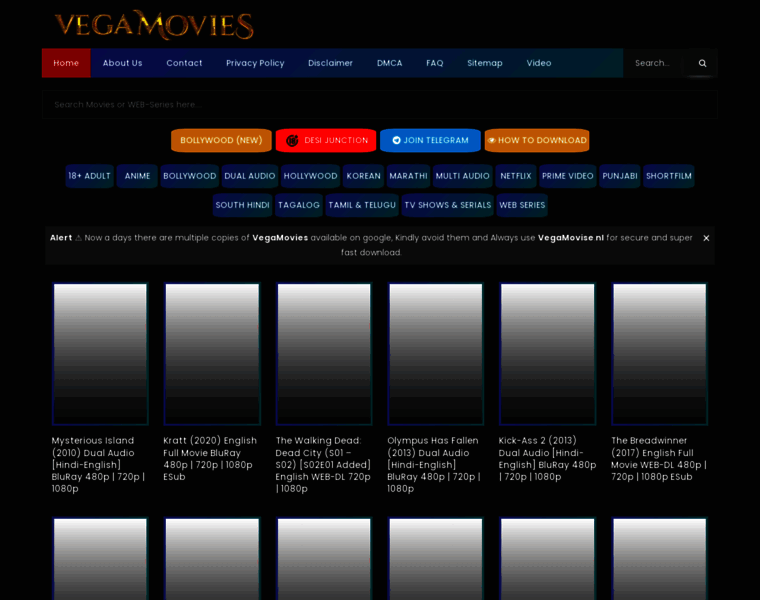The width and height of the screenshot is (760, 600).
Task: Open the Mysterious Island poster thumbnail
Action: click(x=100, y=354)
